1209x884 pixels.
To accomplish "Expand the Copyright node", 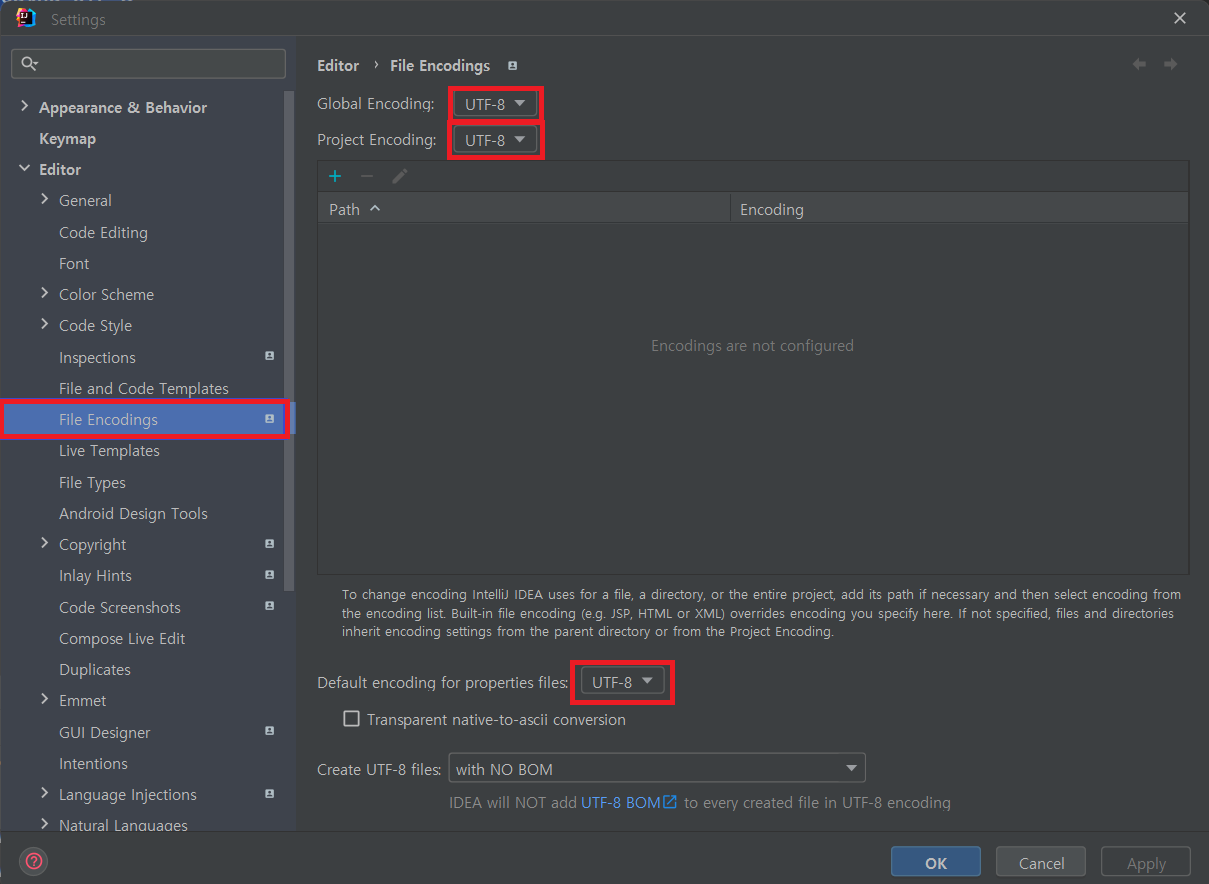I will pos(44,543).
